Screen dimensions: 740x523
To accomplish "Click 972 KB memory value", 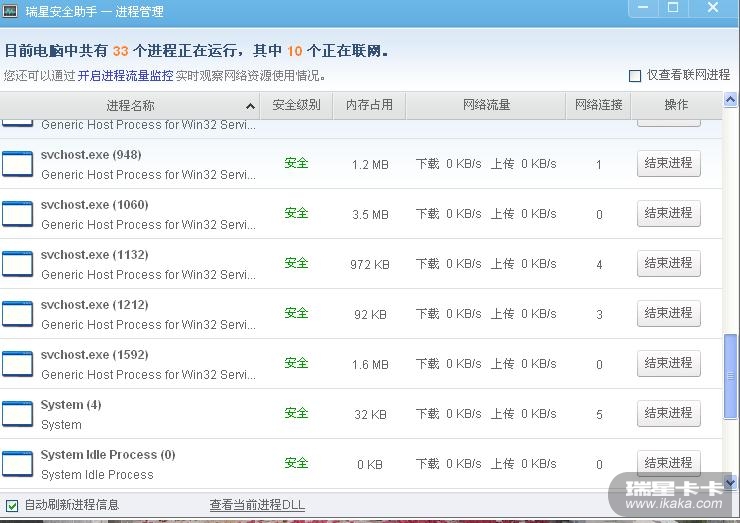I will click(370, 265).
